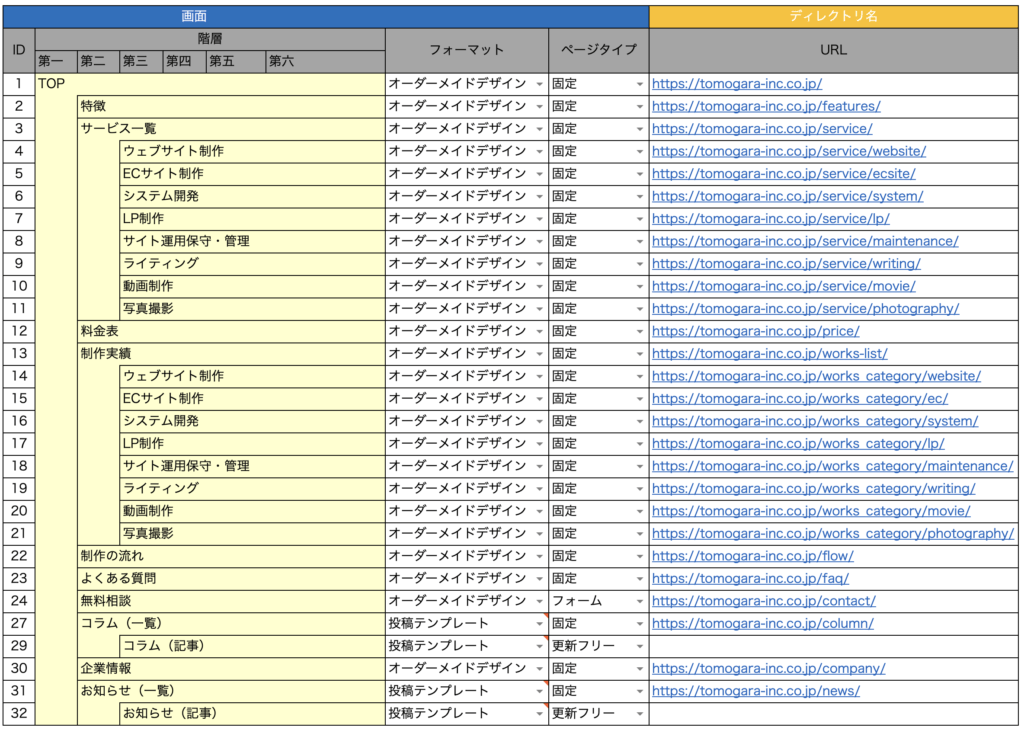
Task: Click the URL column header
Action: point(833,50)
